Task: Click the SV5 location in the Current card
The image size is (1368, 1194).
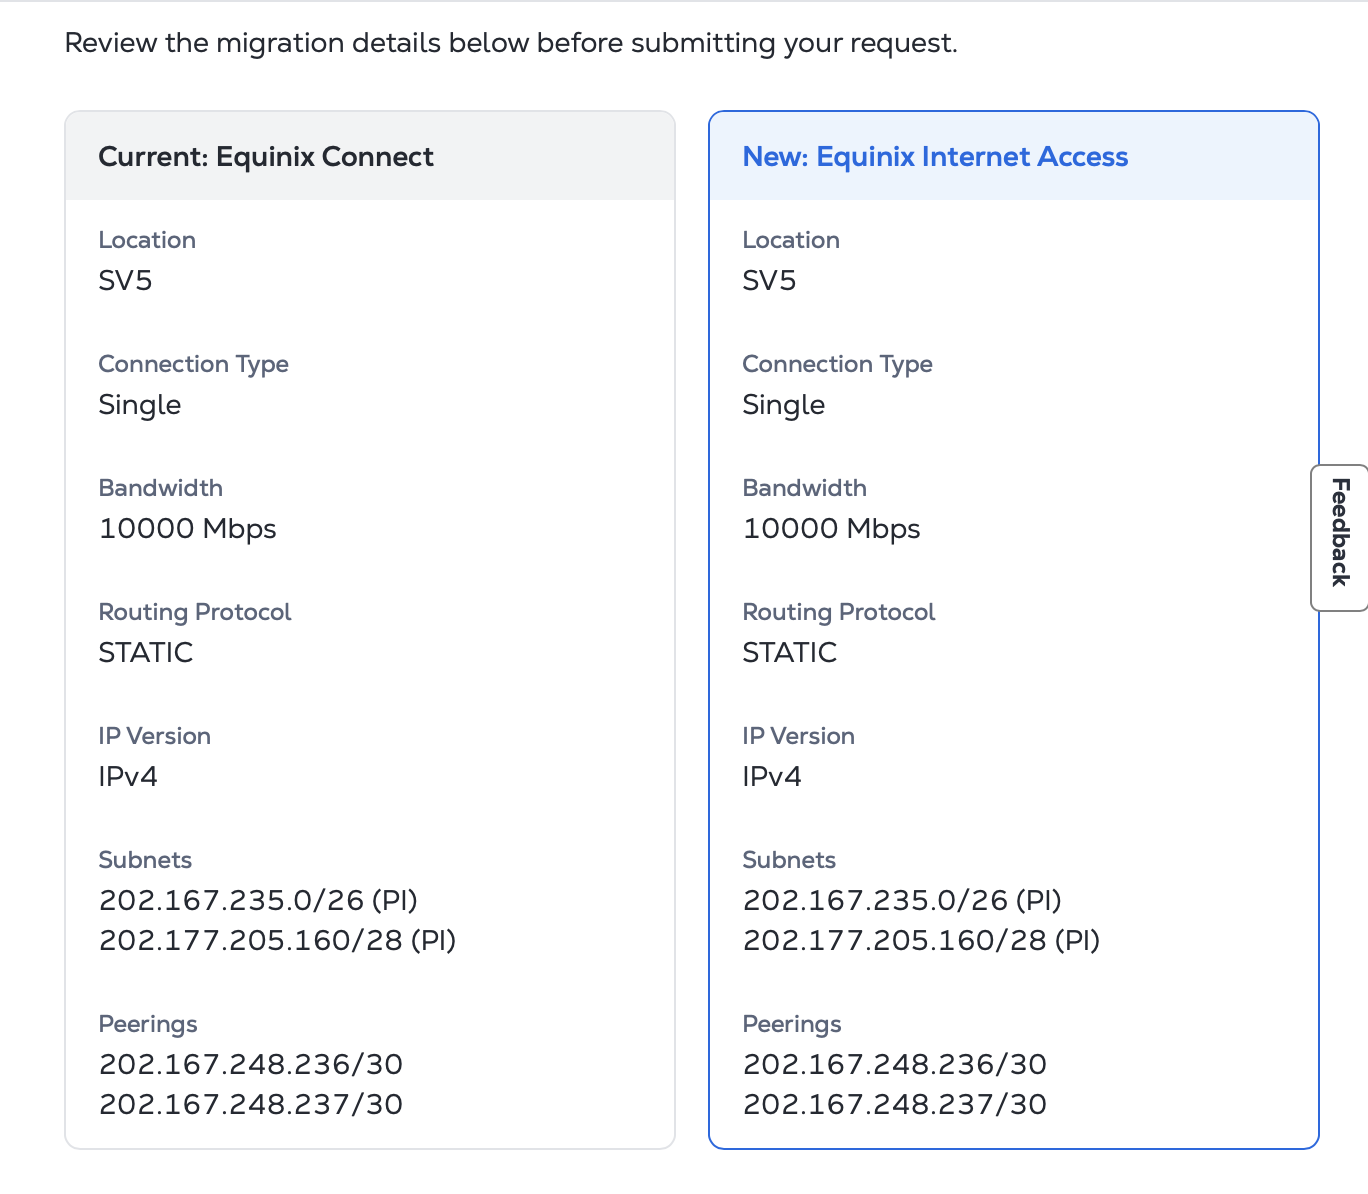Action: [x=126, y=280]
